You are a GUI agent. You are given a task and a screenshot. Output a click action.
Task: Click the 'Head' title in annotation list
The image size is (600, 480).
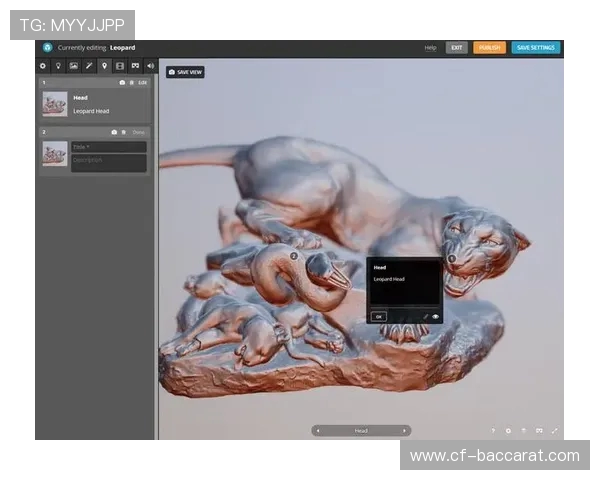[80, 98]
